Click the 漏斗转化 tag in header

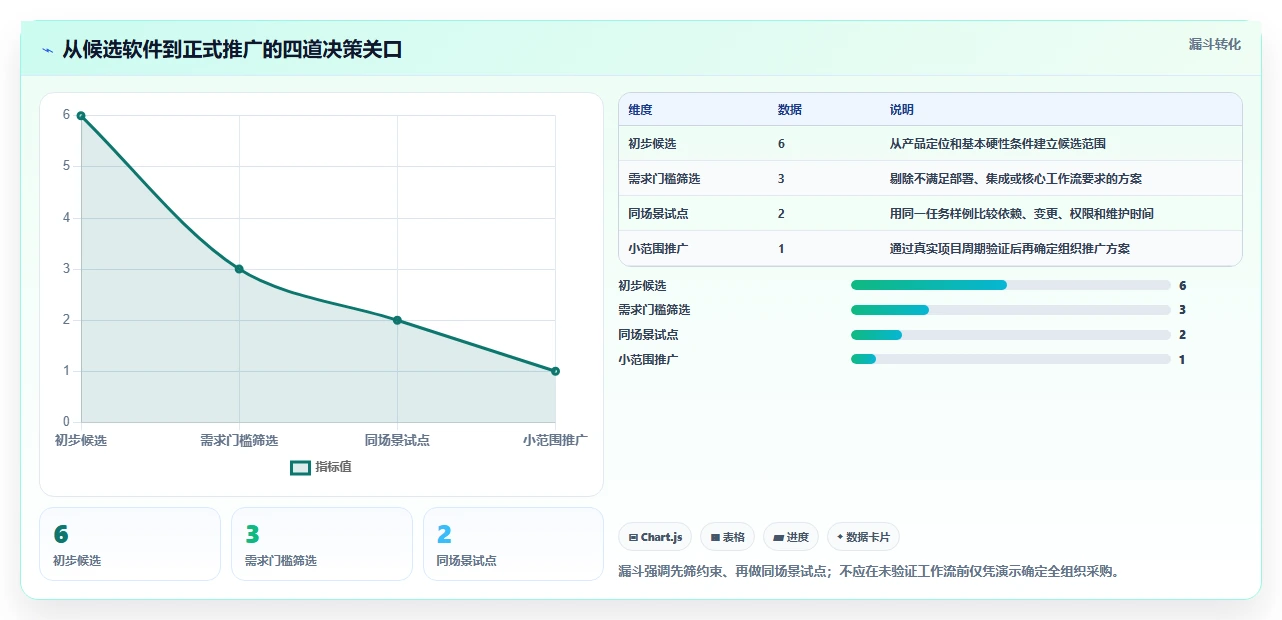click(1215, 44)
